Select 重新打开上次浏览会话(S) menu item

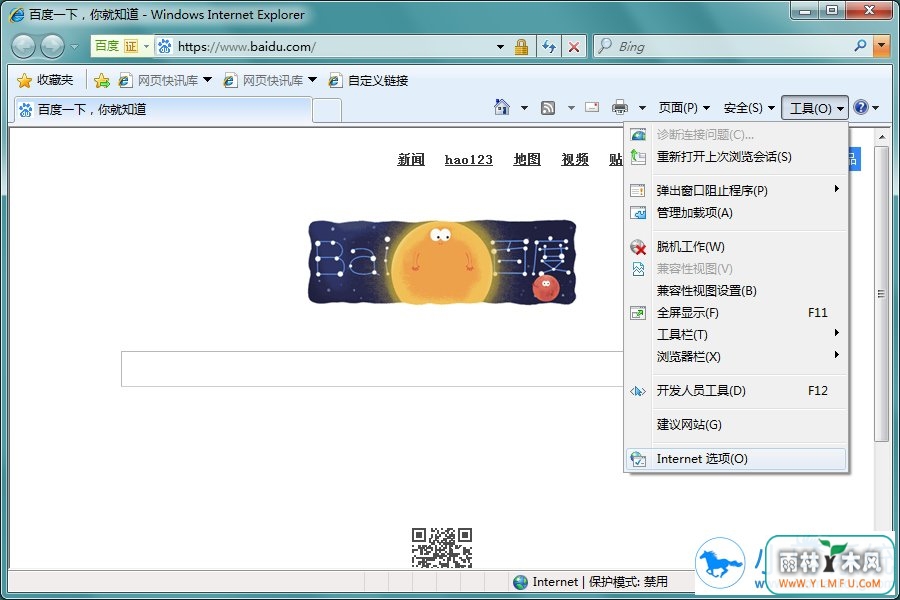click(736, 157)
